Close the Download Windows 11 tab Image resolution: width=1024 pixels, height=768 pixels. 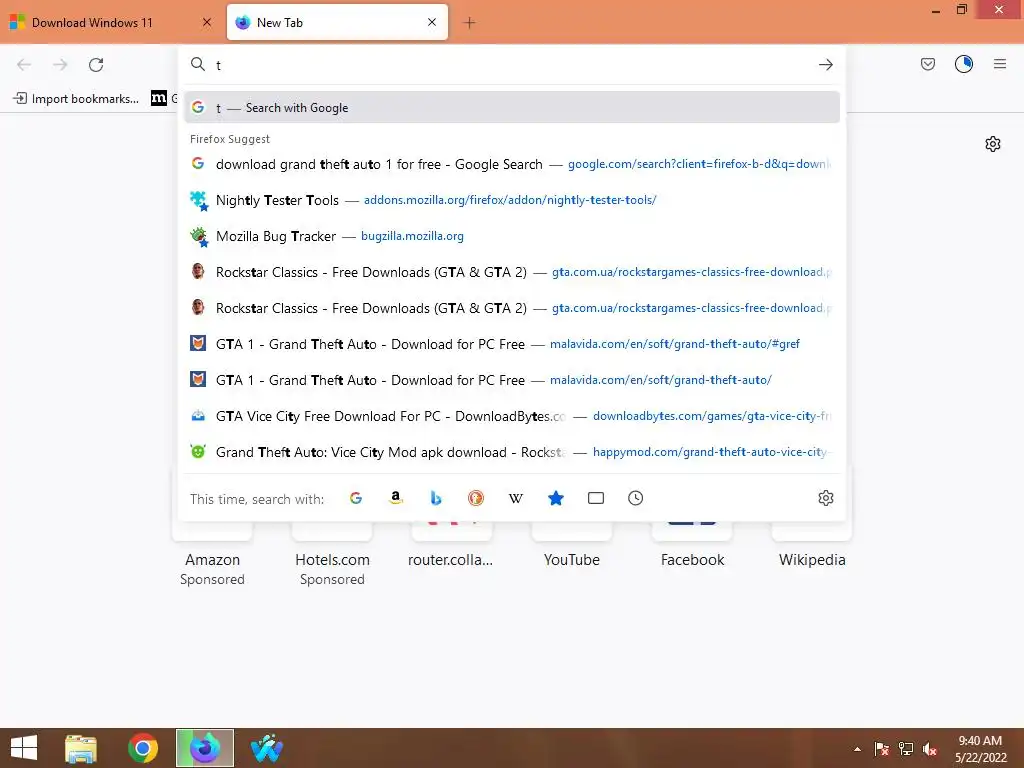[x=207, y=22]
